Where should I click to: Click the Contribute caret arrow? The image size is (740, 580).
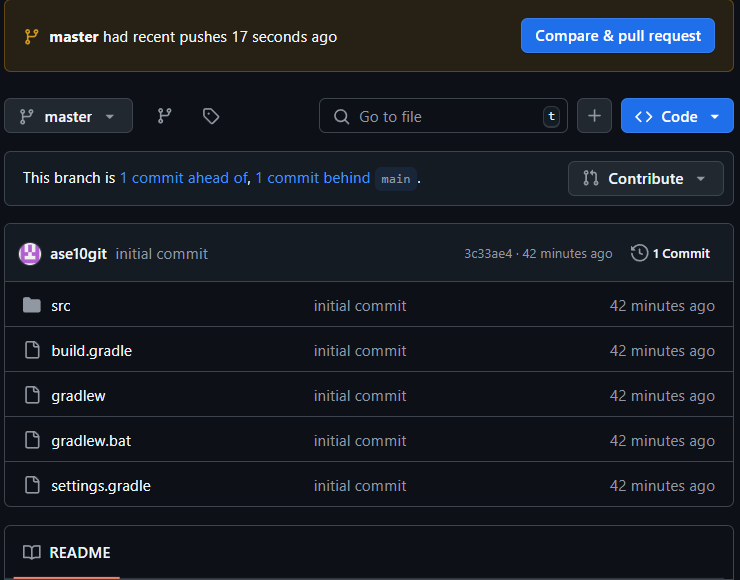coord(701,179)
